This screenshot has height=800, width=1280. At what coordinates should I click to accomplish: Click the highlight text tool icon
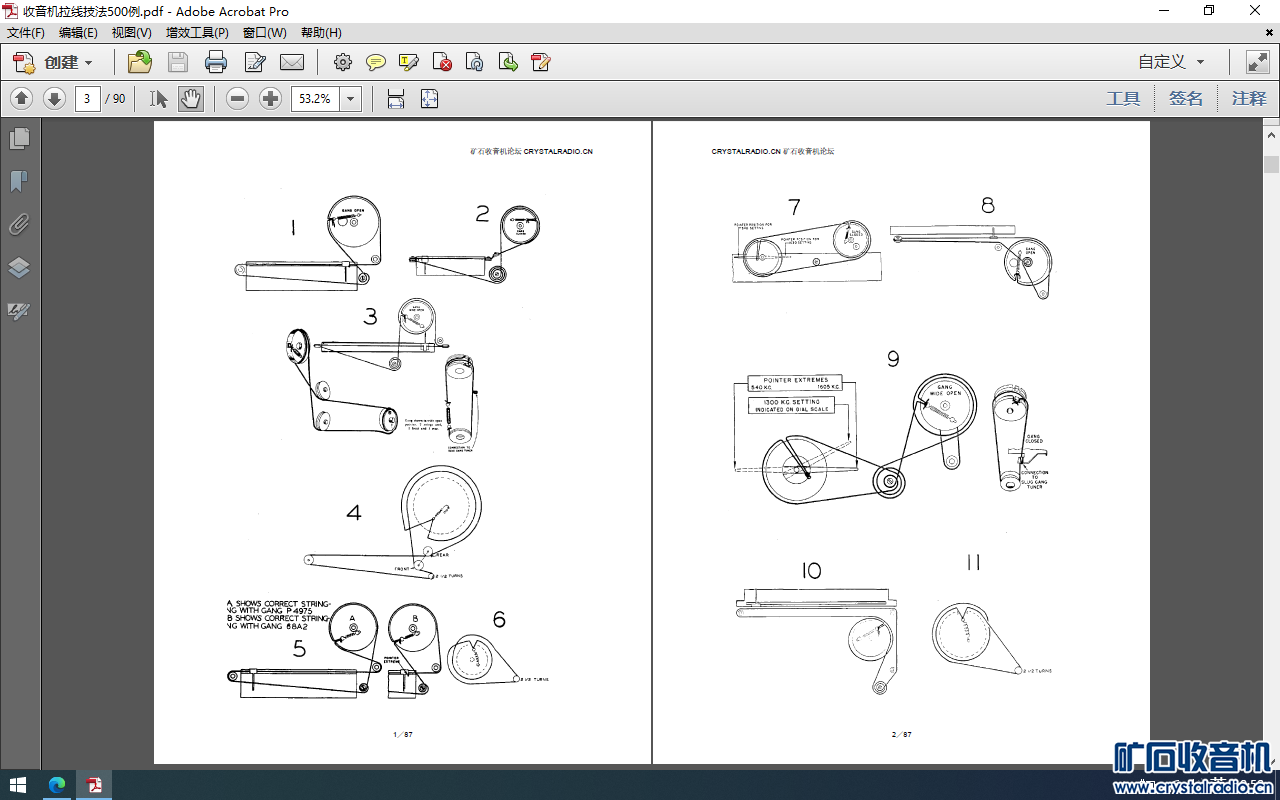408,63
